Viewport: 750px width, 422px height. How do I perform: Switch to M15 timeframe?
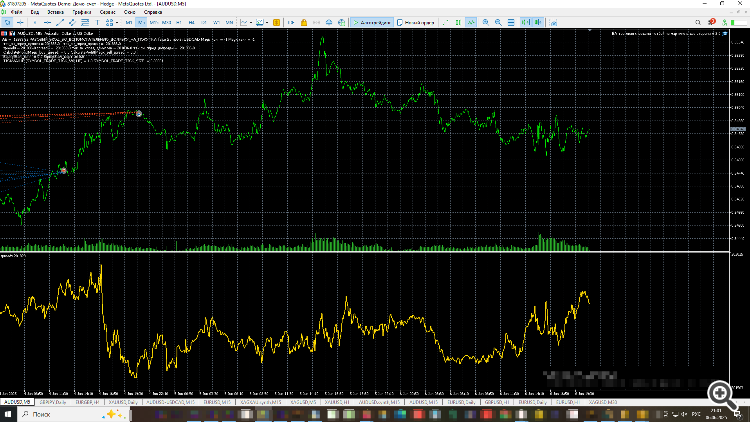154,22
